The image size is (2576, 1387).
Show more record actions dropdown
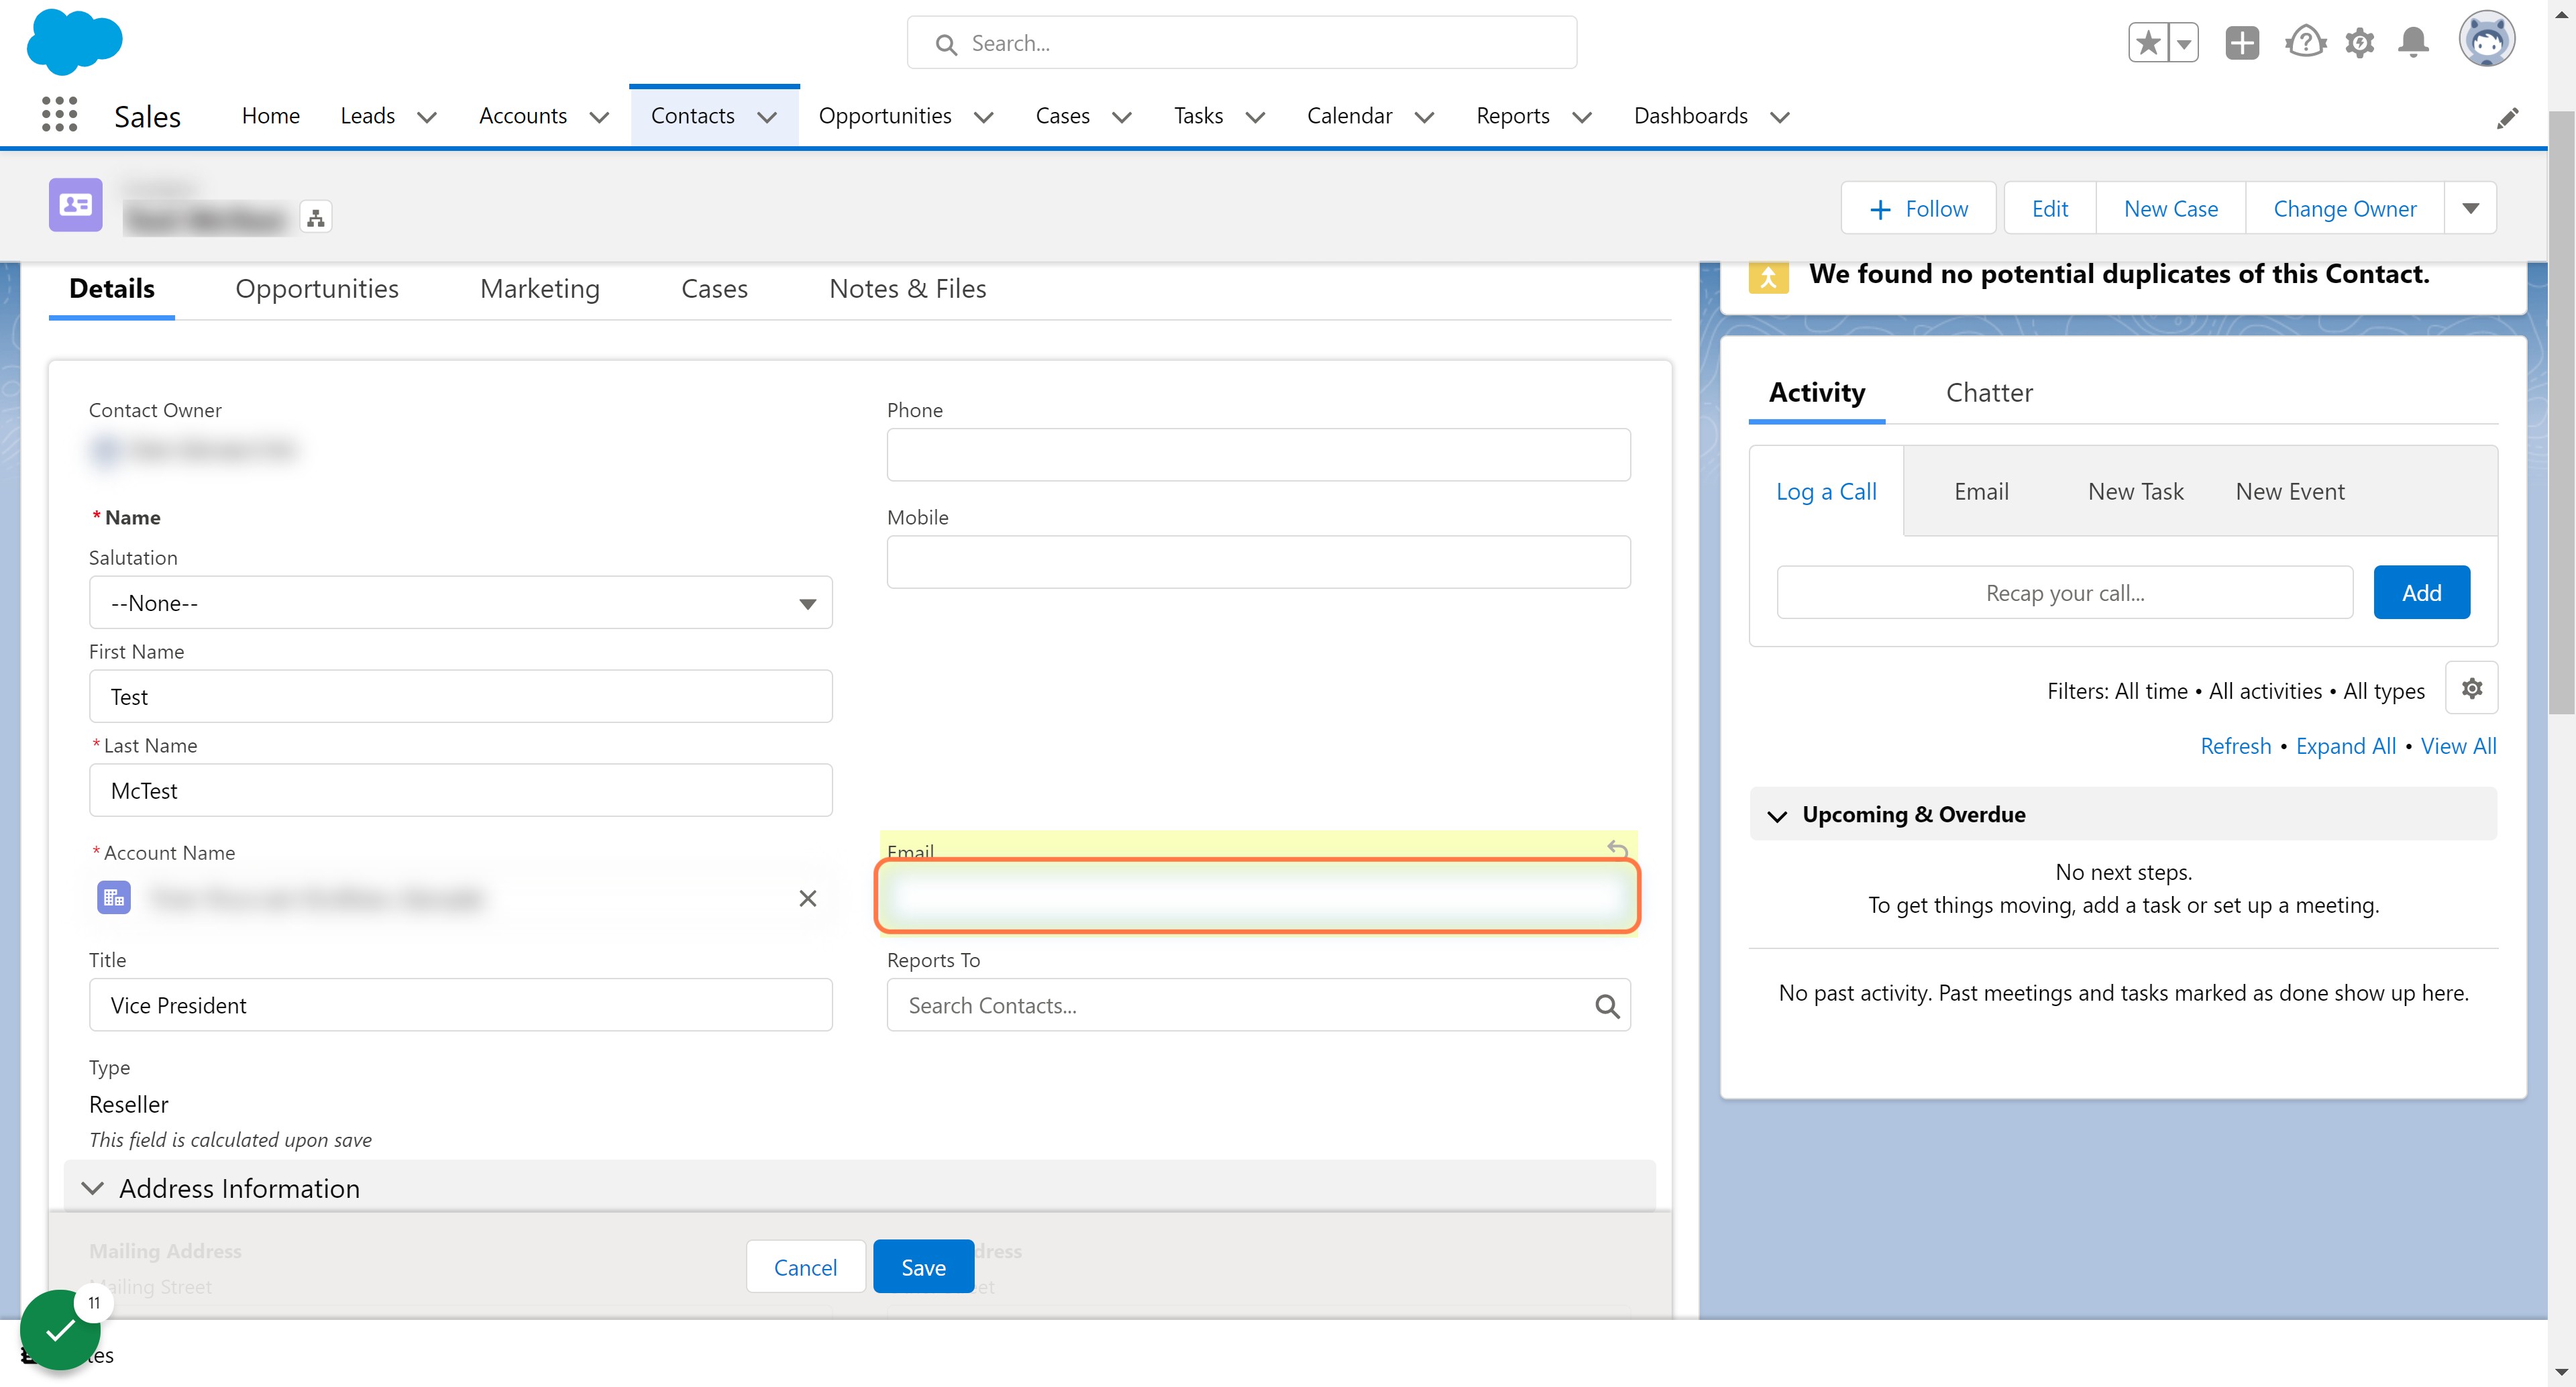(2470, 208)
